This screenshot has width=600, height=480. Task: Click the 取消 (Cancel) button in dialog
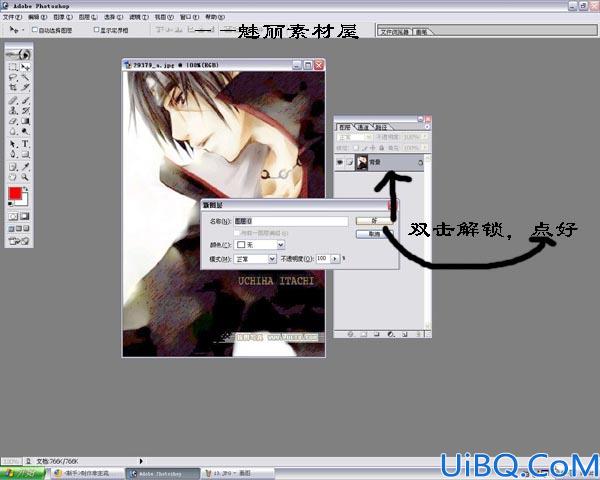(374, 234)
